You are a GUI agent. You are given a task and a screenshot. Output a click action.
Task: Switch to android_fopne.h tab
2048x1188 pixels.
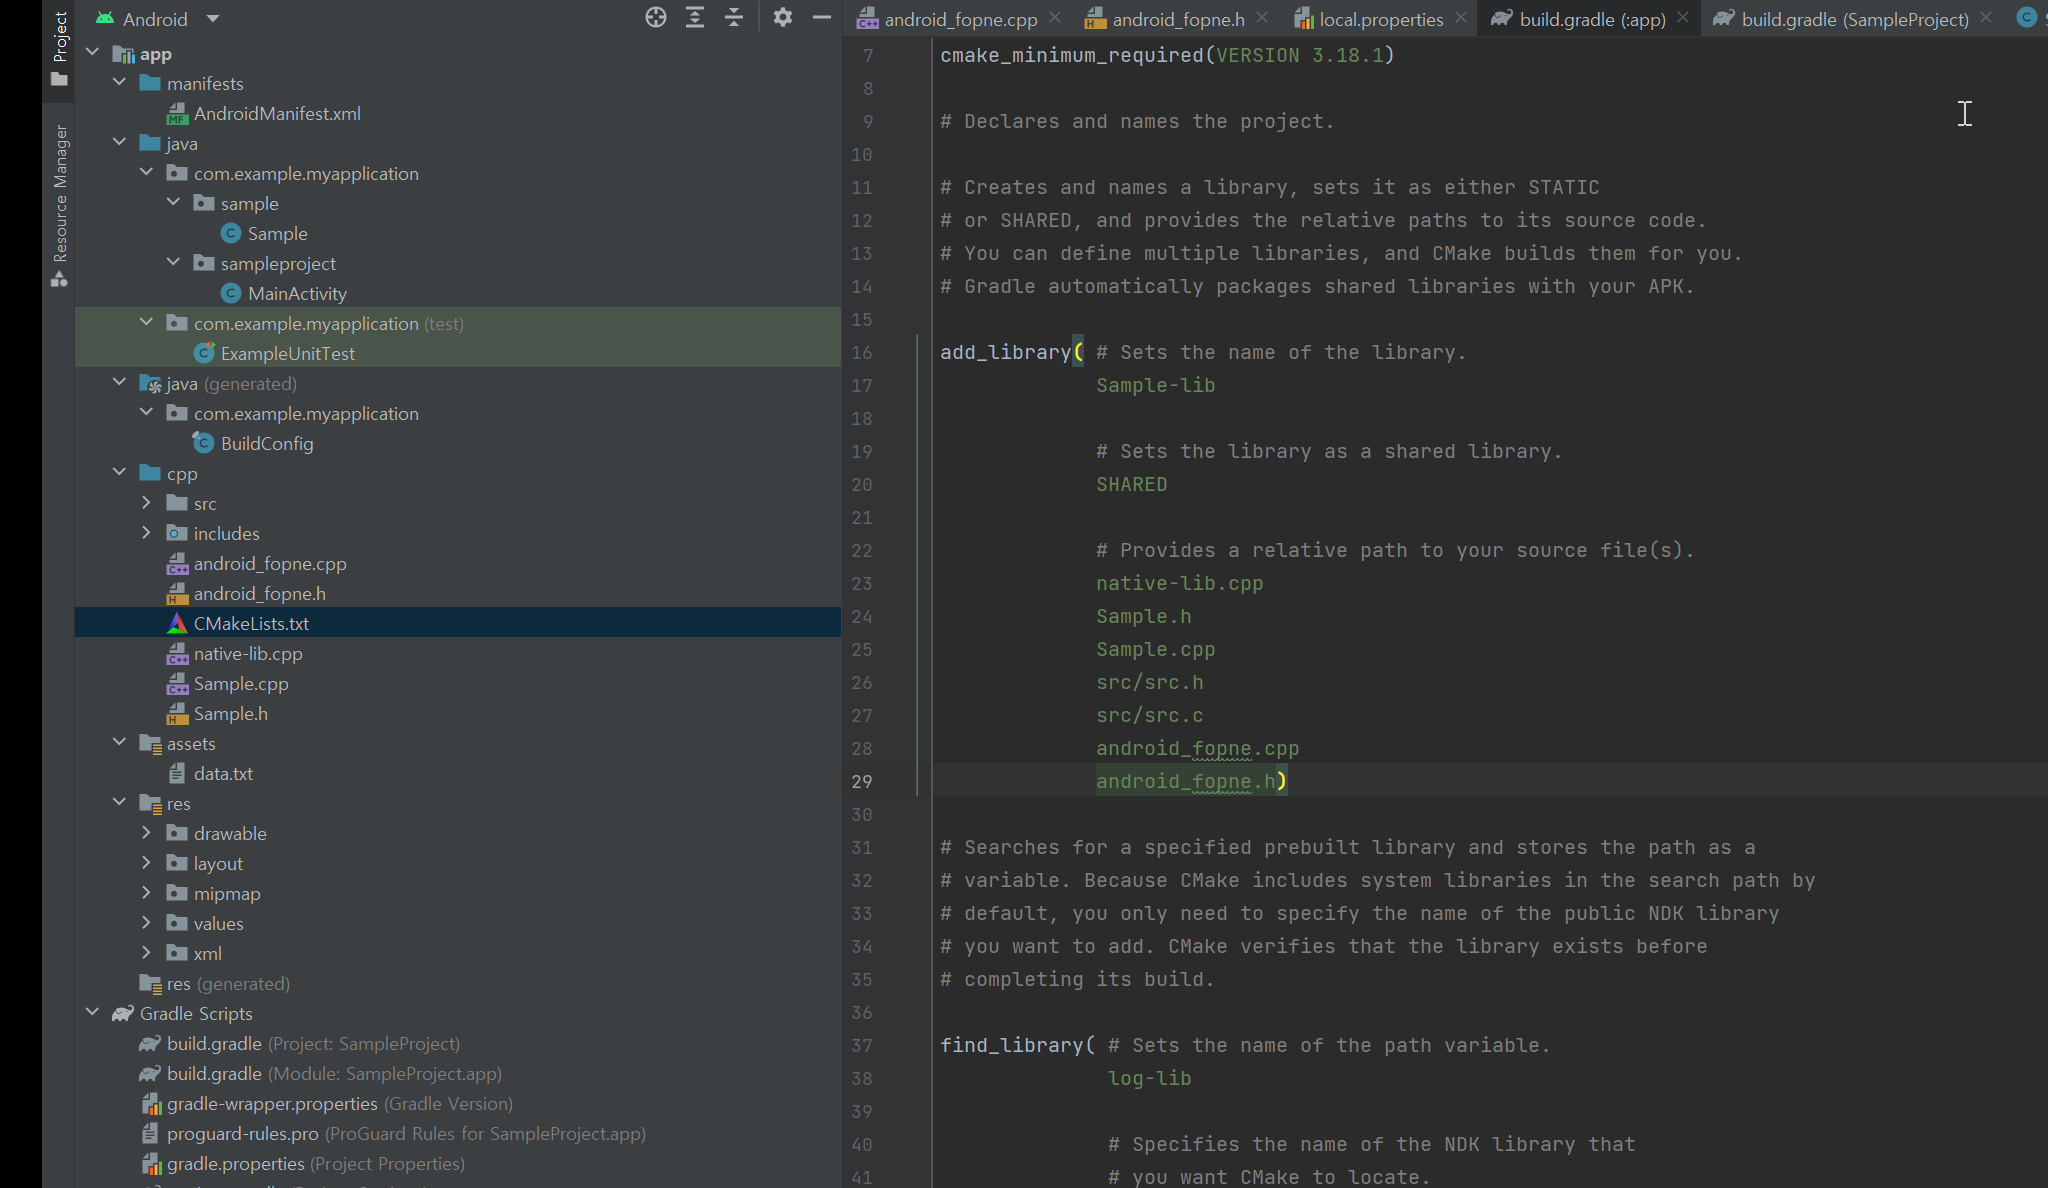pos(1177,19)
